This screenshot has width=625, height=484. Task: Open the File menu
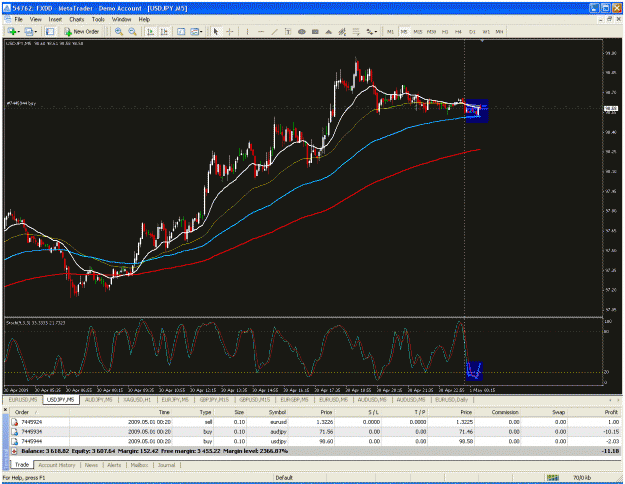18,19
